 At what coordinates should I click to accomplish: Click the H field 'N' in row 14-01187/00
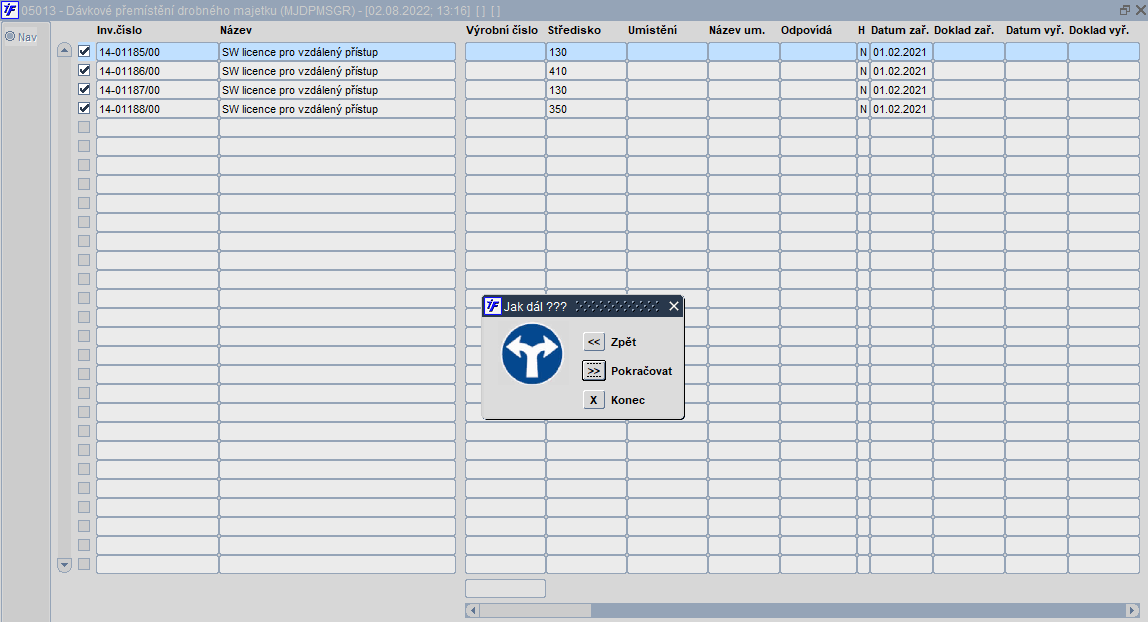coord(863,90)
